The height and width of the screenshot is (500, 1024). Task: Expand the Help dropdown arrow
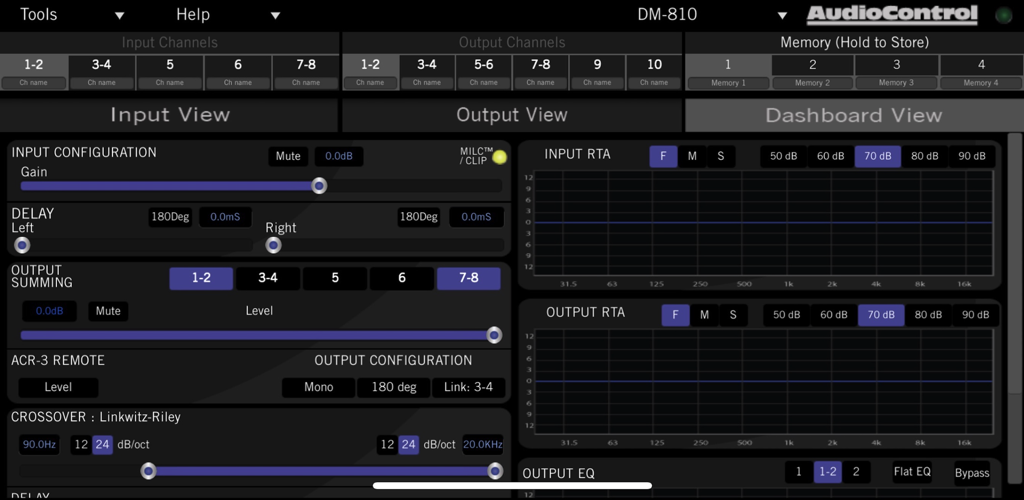pyautogui.click(x=275, y=15)
